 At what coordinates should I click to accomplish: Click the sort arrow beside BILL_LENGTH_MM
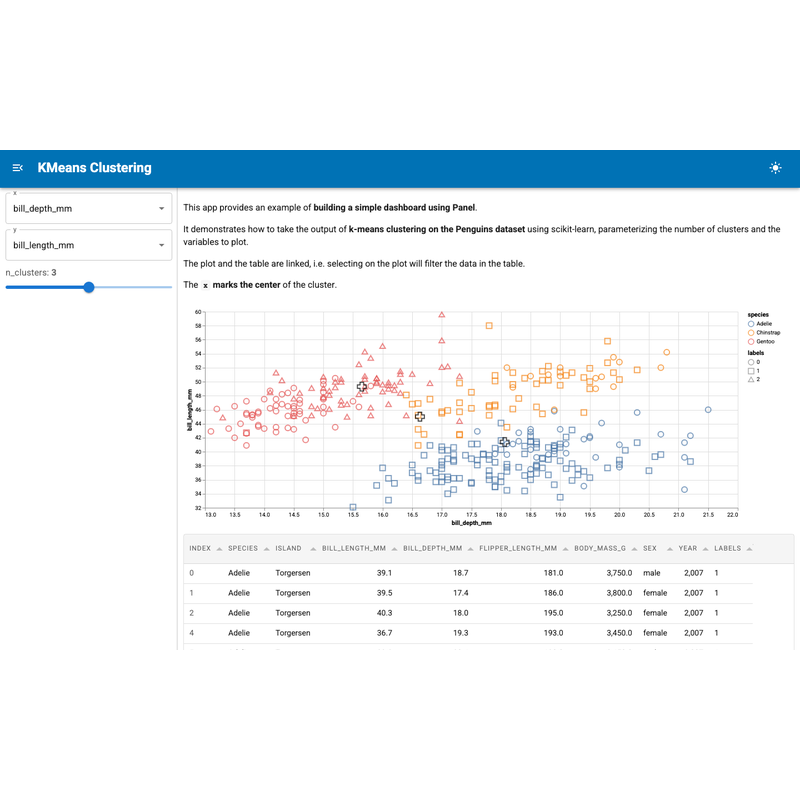pyautogui.click(x=394, y=549)
